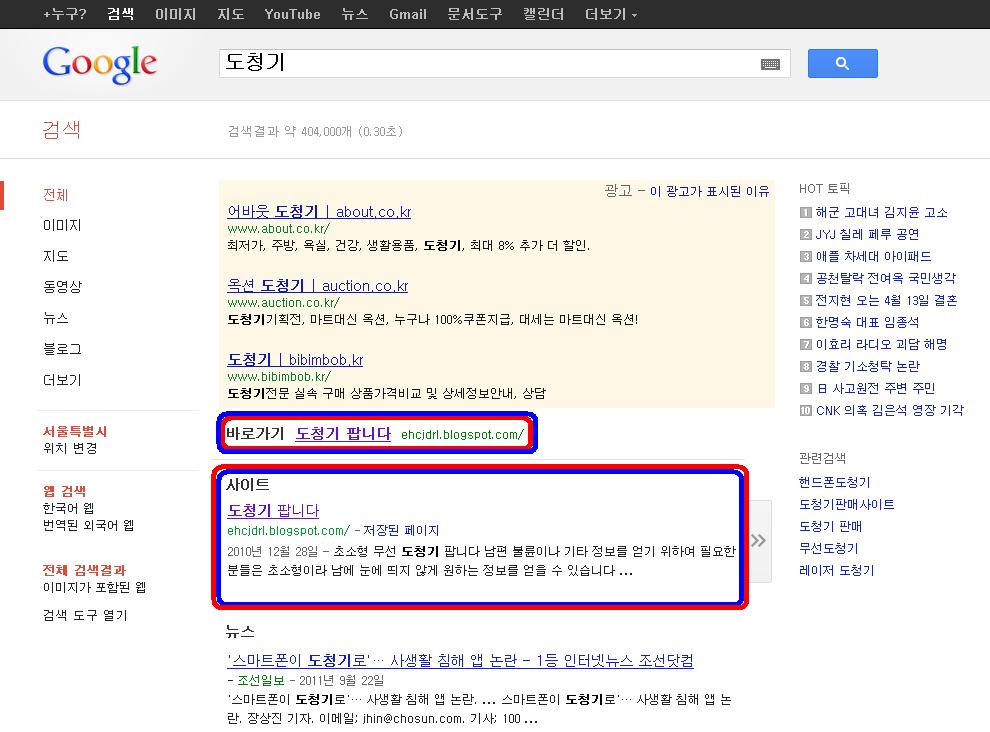Viewport: 990px width, 732px height.
Task: Open 뉴스 in the top black bar
Action: coord(354,14)
